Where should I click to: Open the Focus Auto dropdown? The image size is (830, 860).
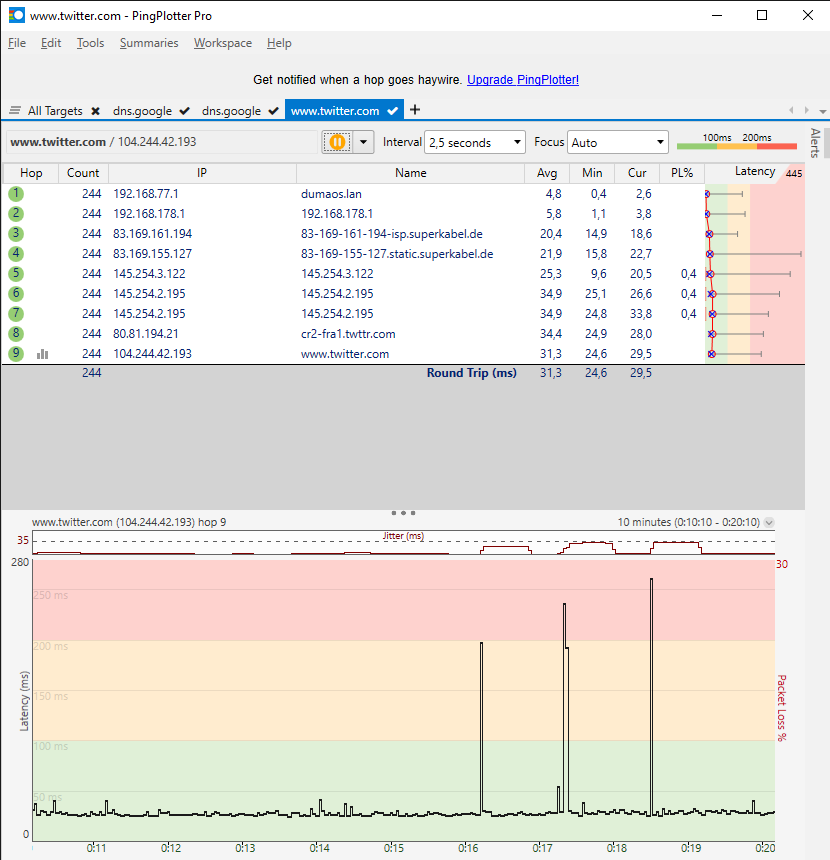618,142
